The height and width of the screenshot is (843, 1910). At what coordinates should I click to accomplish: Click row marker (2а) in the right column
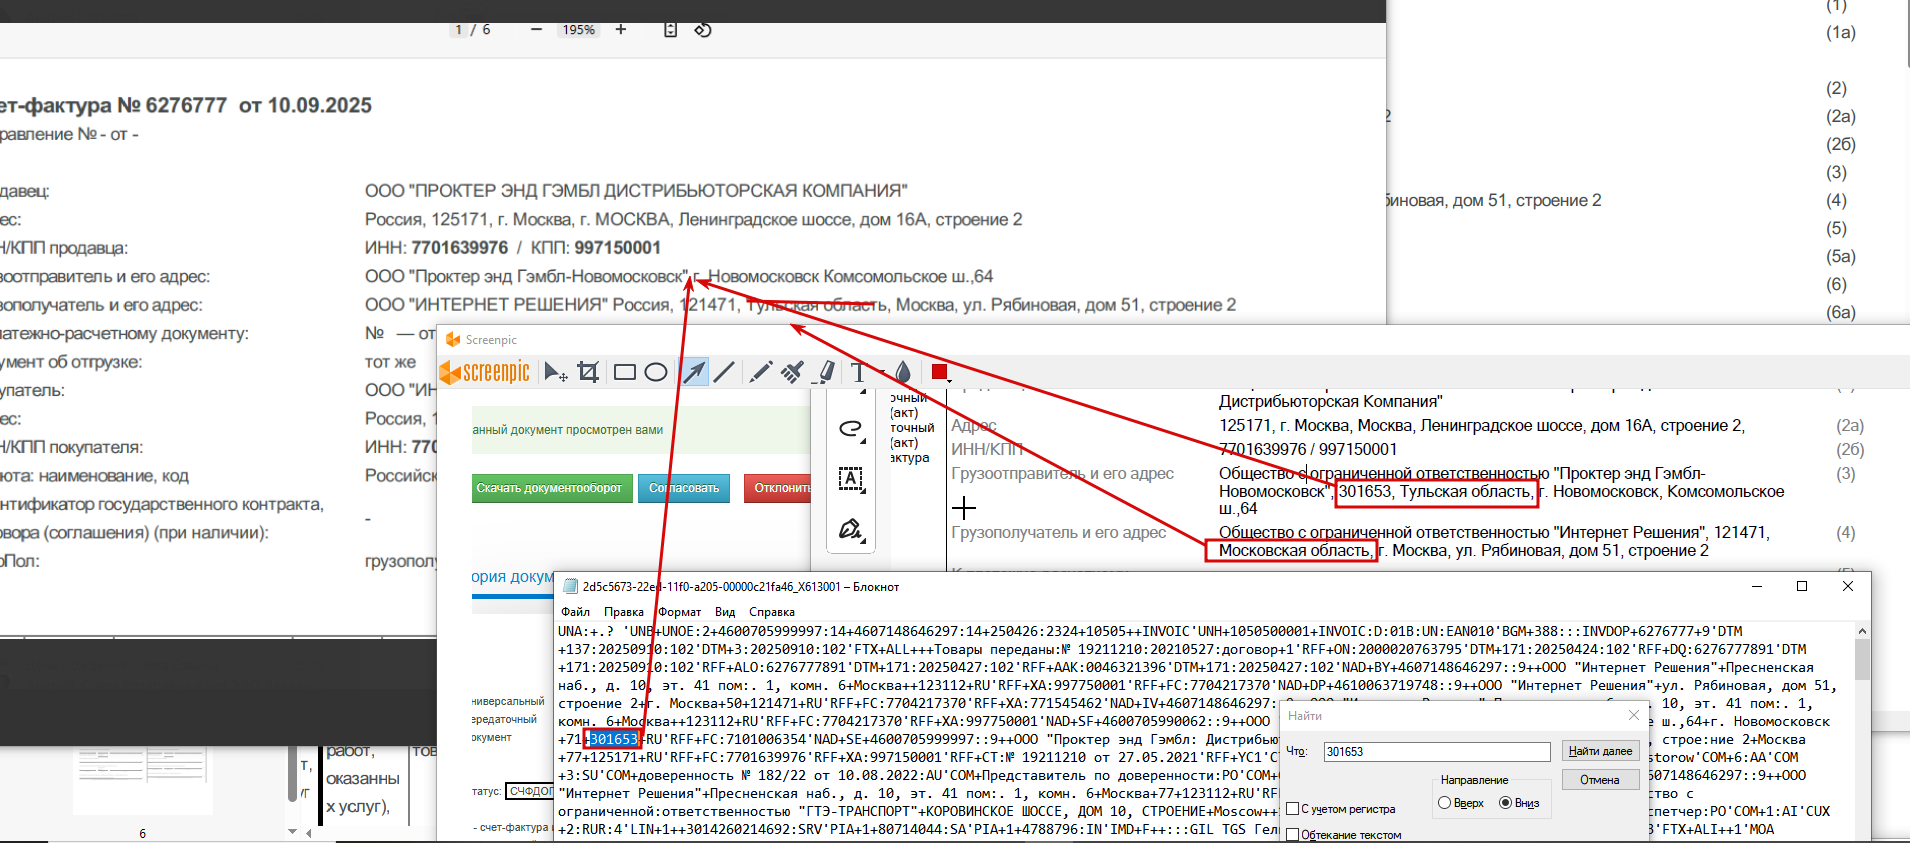click(x=1840, y=116)
